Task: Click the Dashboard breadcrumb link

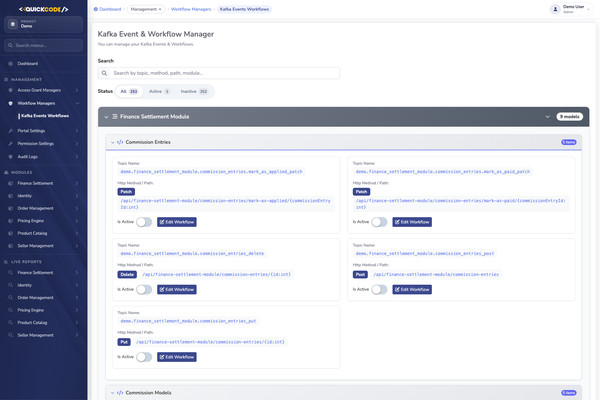Action: (108, 9)
